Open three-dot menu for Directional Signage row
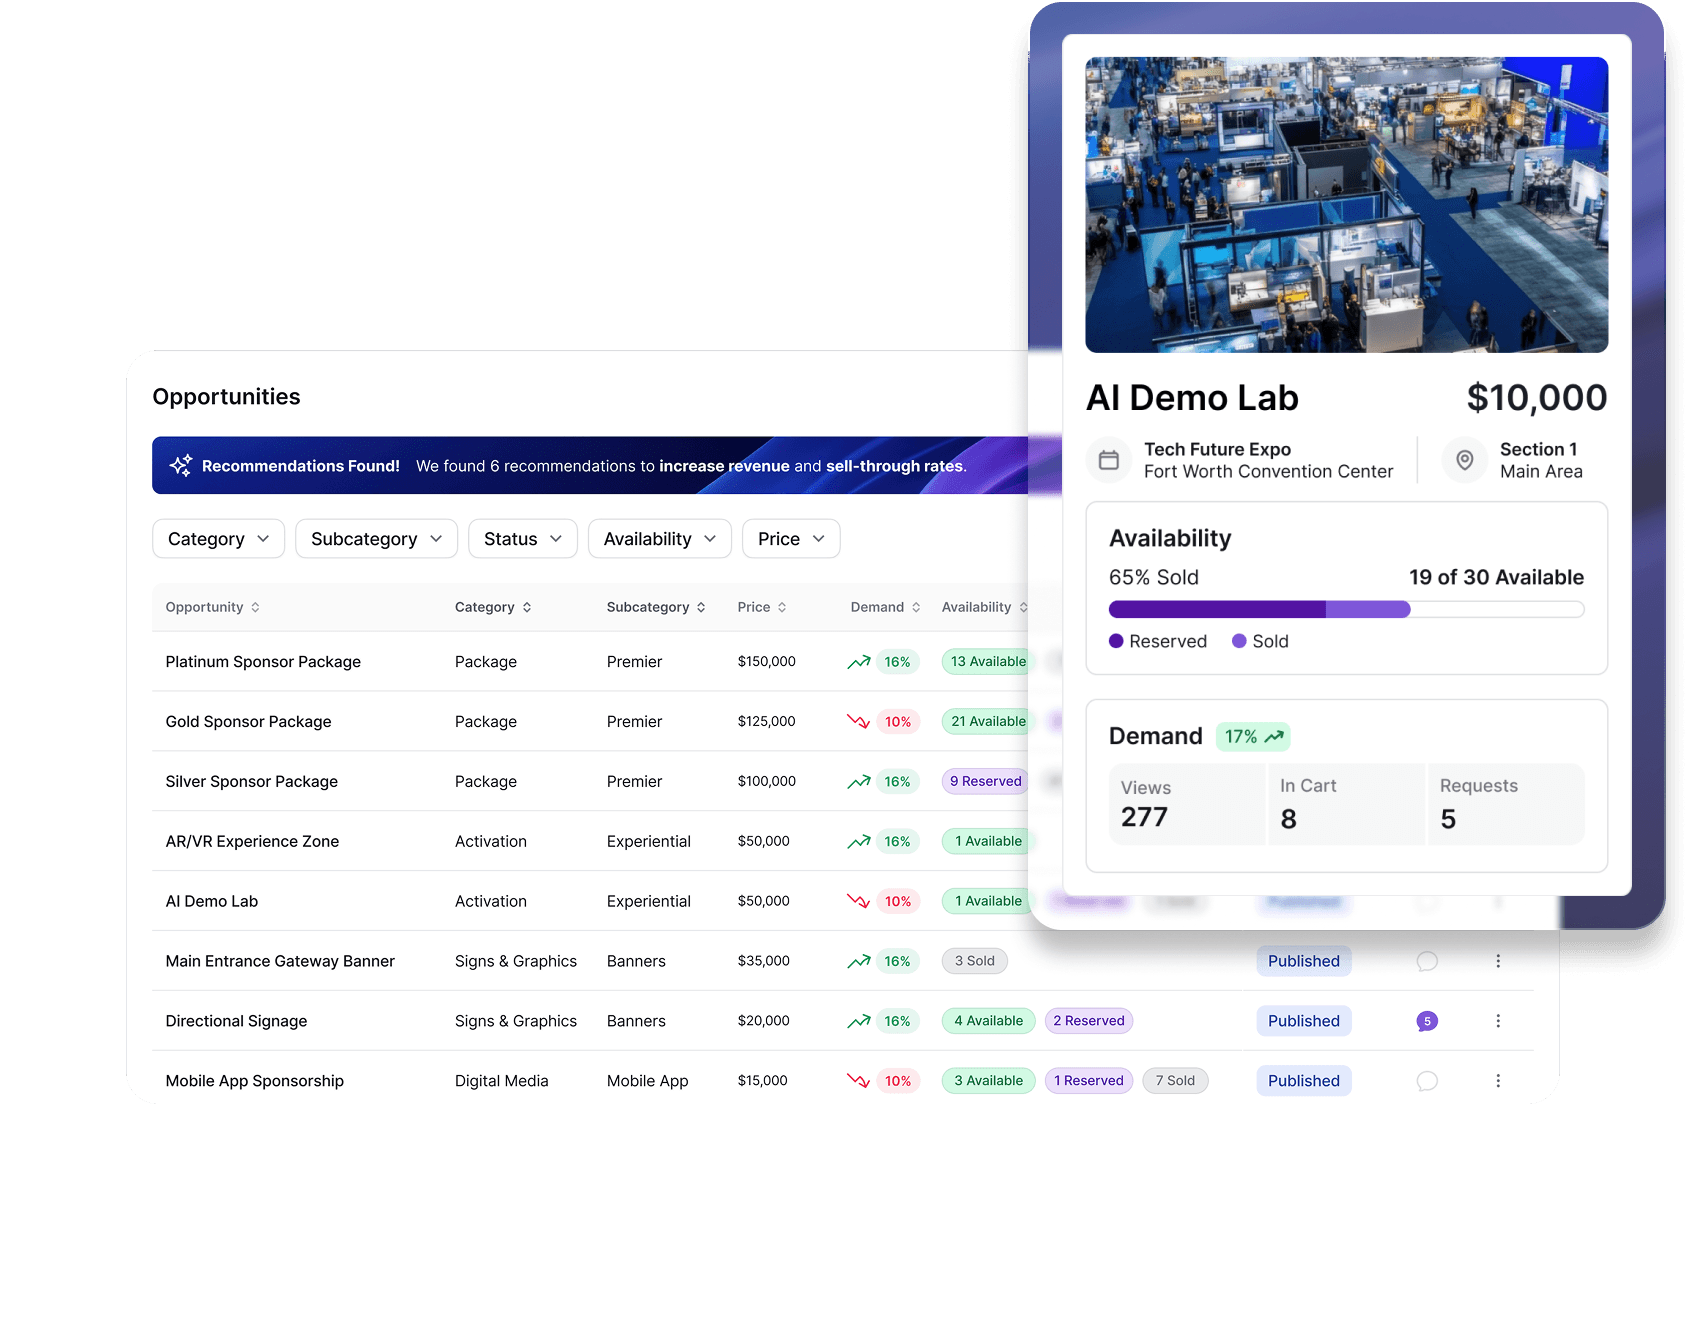1690x1320 pixels. 1498,1021
